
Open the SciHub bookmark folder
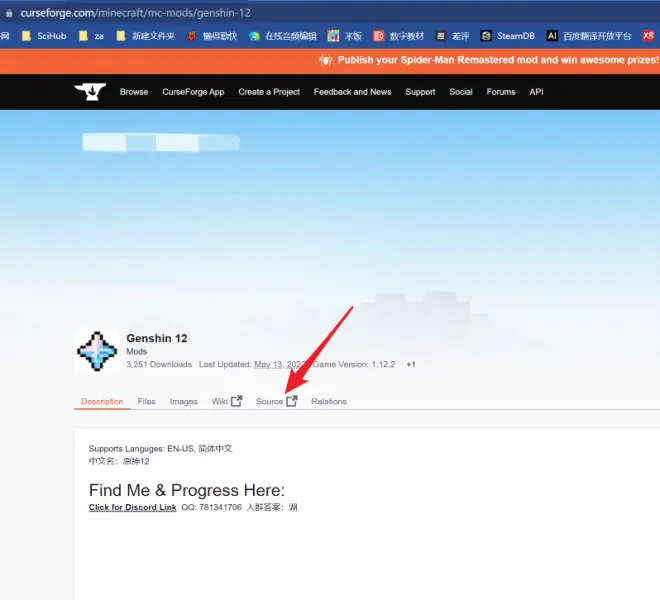[x=44, y=36]
